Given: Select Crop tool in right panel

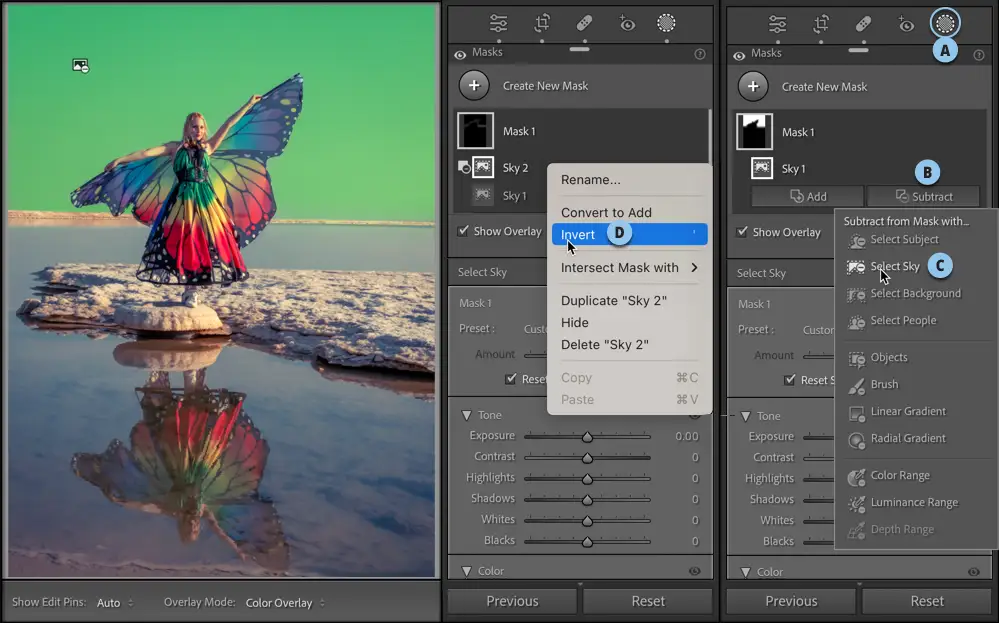Looking at the screenshot, I should [821, 24].
